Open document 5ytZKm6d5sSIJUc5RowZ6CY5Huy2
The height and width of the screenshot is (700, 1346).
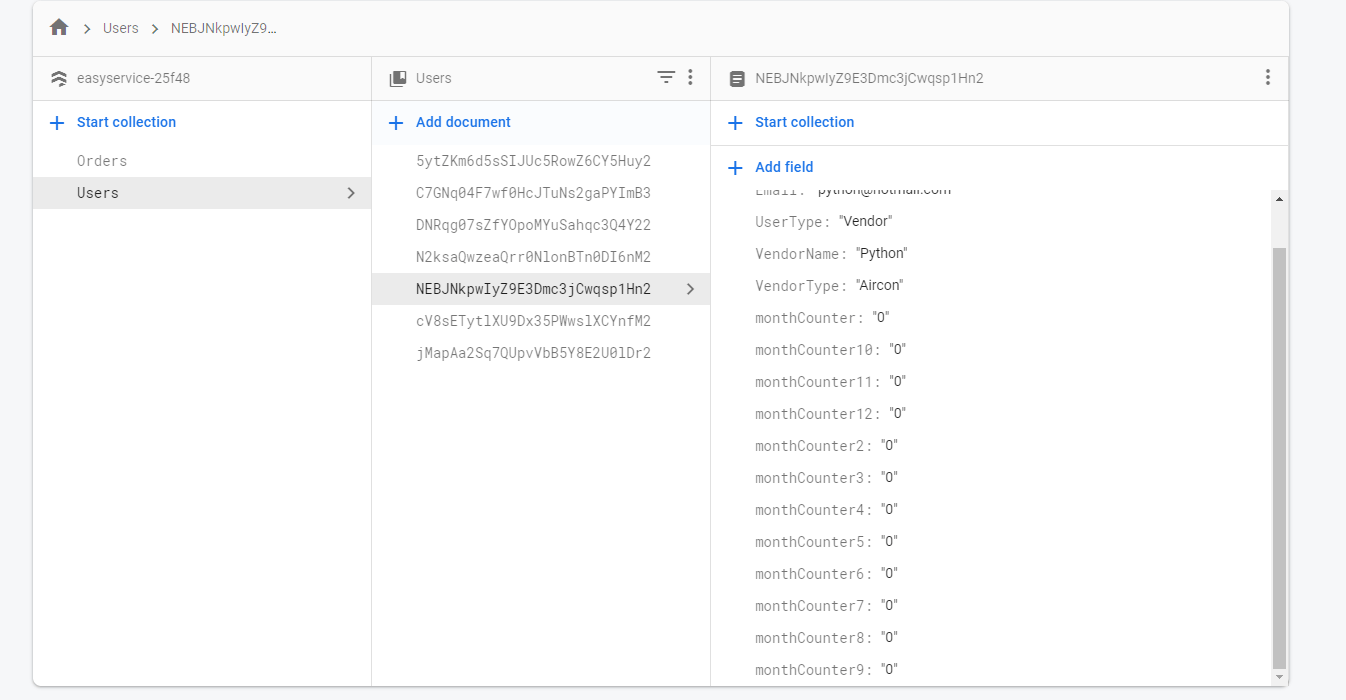pos(533,161)
